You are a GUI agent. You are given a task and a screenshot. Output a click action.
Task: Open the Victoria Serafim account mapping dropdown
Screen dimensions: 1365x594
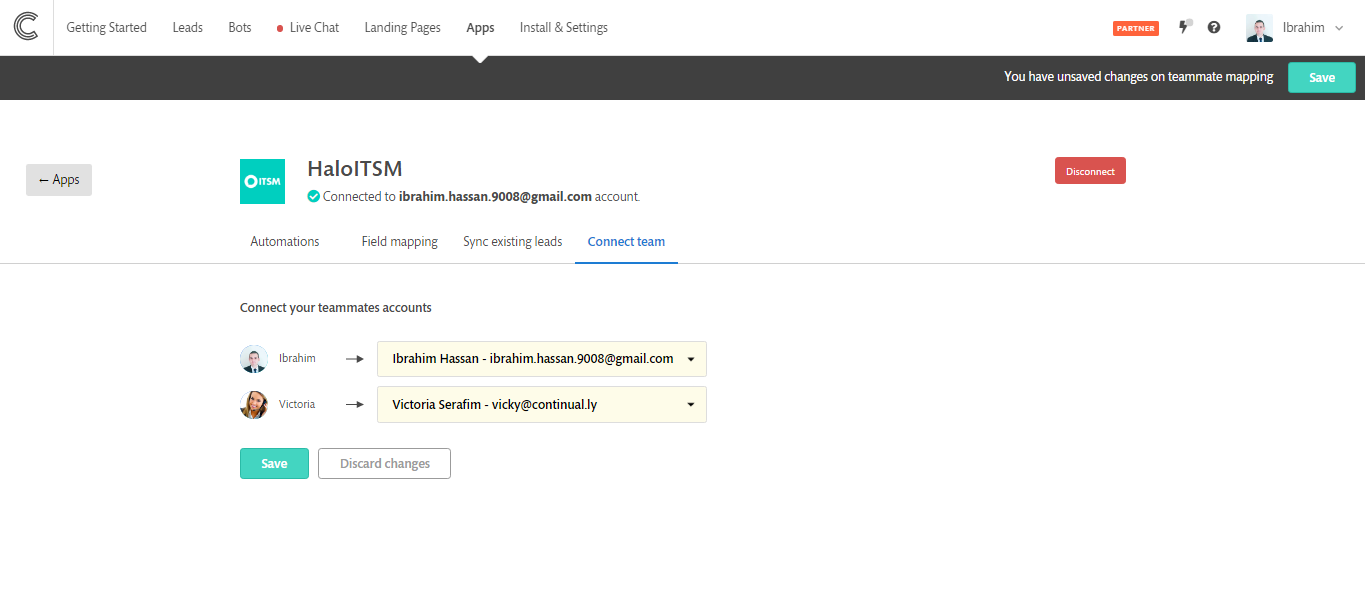(x=542, y=405)
